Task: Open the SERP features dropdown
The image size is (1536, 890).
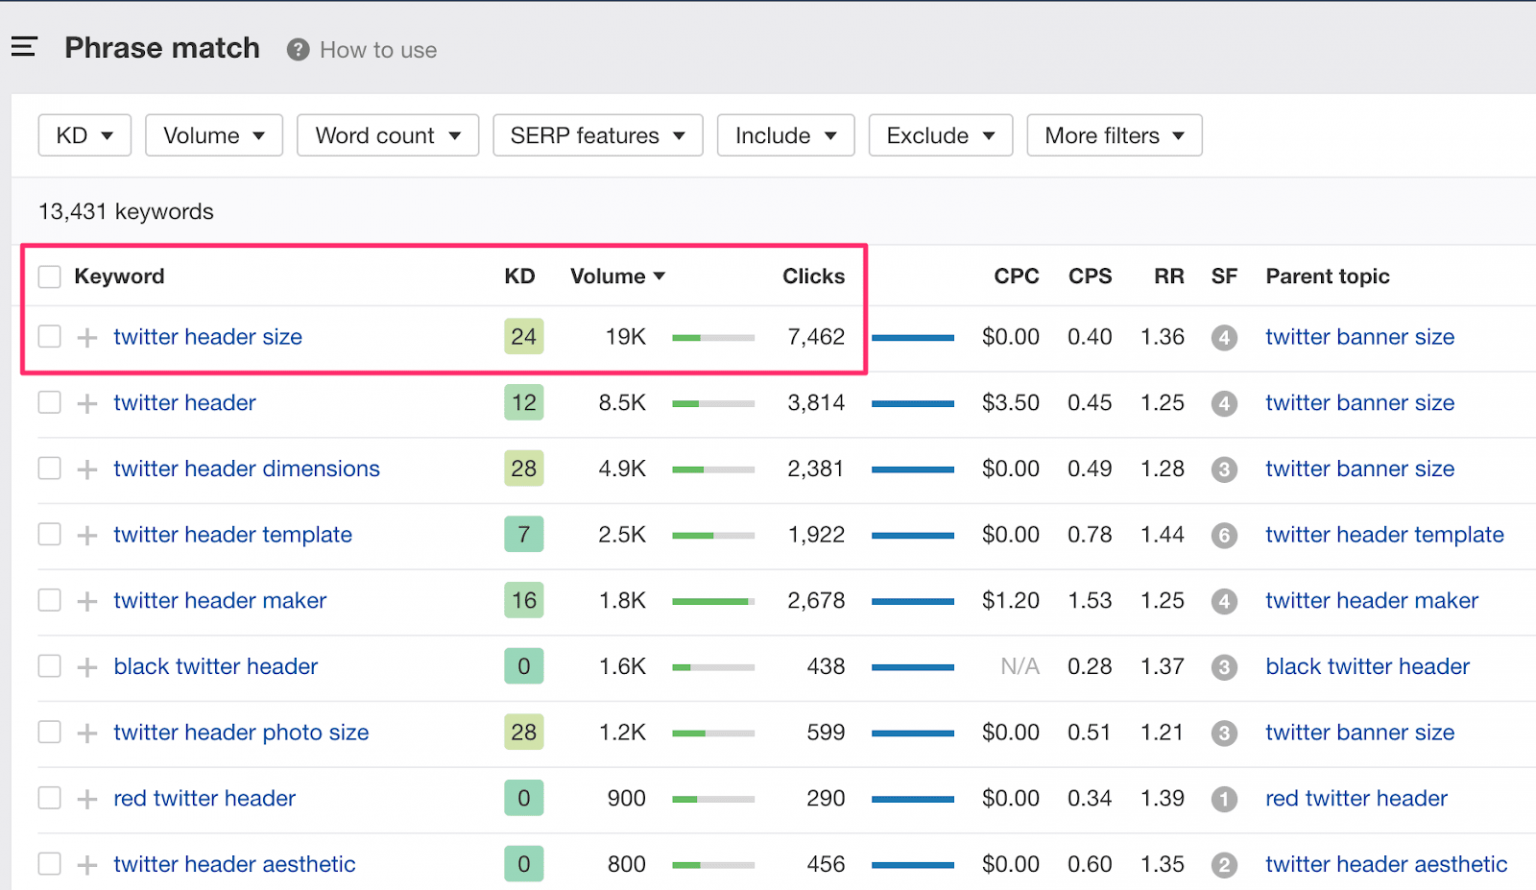Action: click(x=597, y=135)
